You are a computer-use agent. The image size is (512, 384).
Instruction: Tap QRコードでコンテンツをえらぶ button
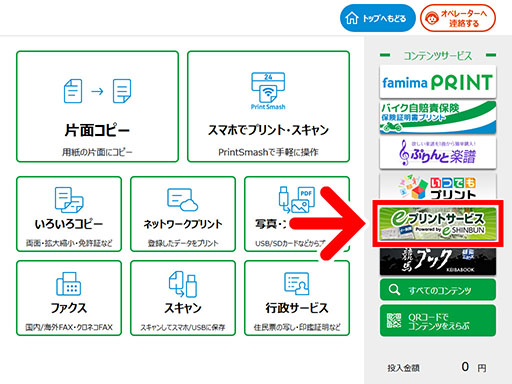[x=438, y=321]
